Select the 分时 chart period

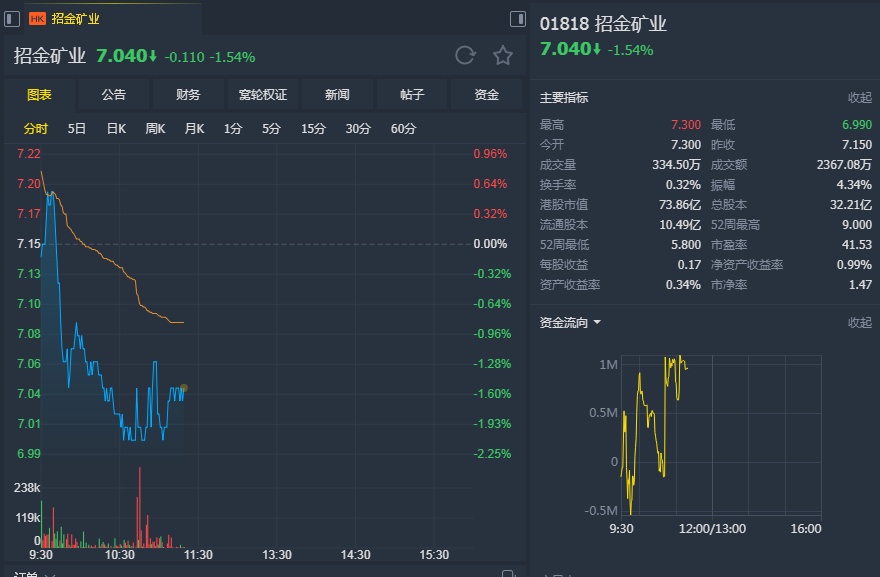[x=35, y=129]
